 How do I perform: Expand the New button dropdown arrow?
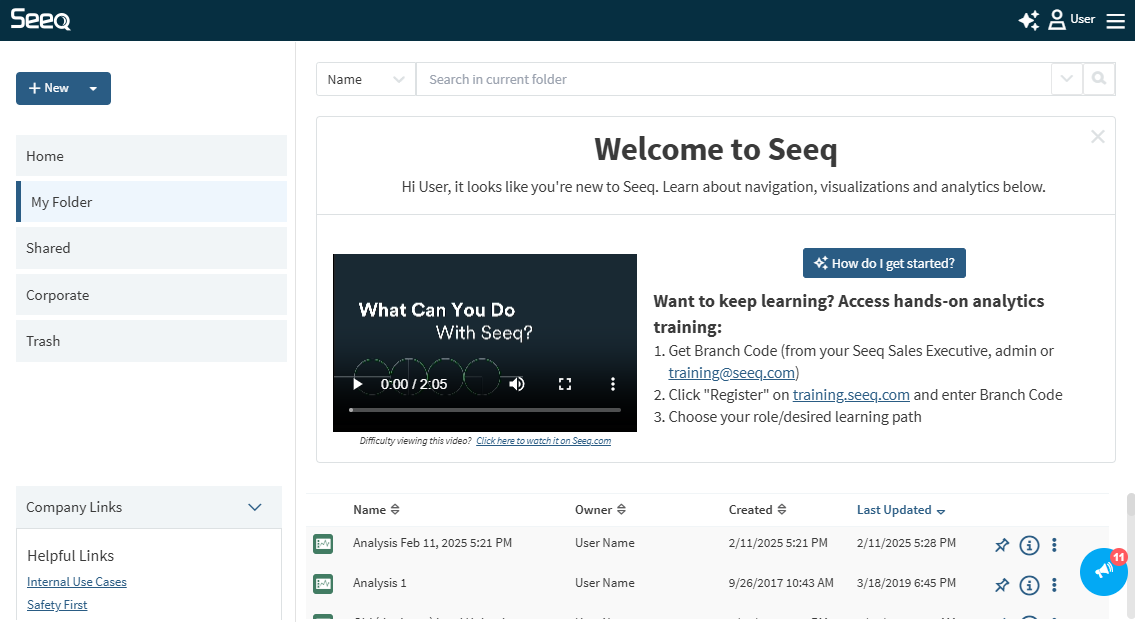coord(93,88)
